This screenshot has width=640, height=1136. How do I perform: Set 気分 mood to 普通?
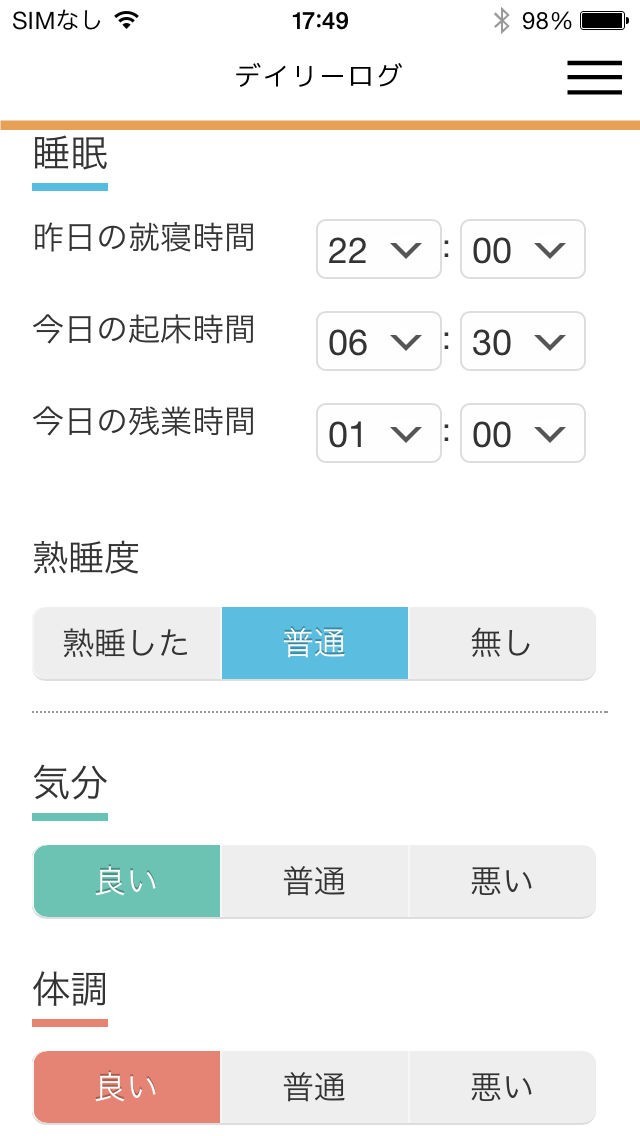click(314, 881)
